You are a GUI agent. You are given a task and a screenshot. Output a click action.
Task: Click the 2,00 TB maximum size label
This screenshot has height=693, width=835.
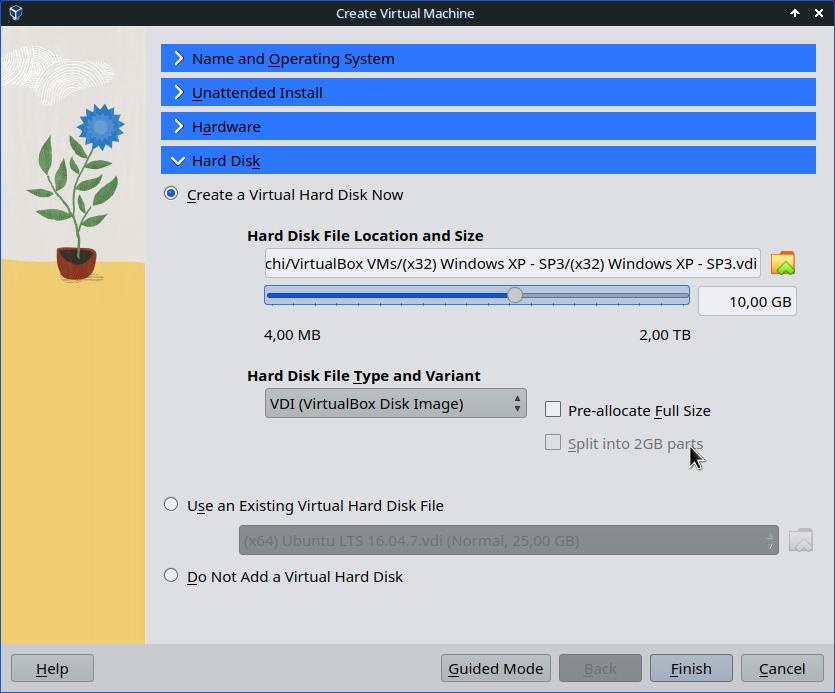[x=665, y=335]
